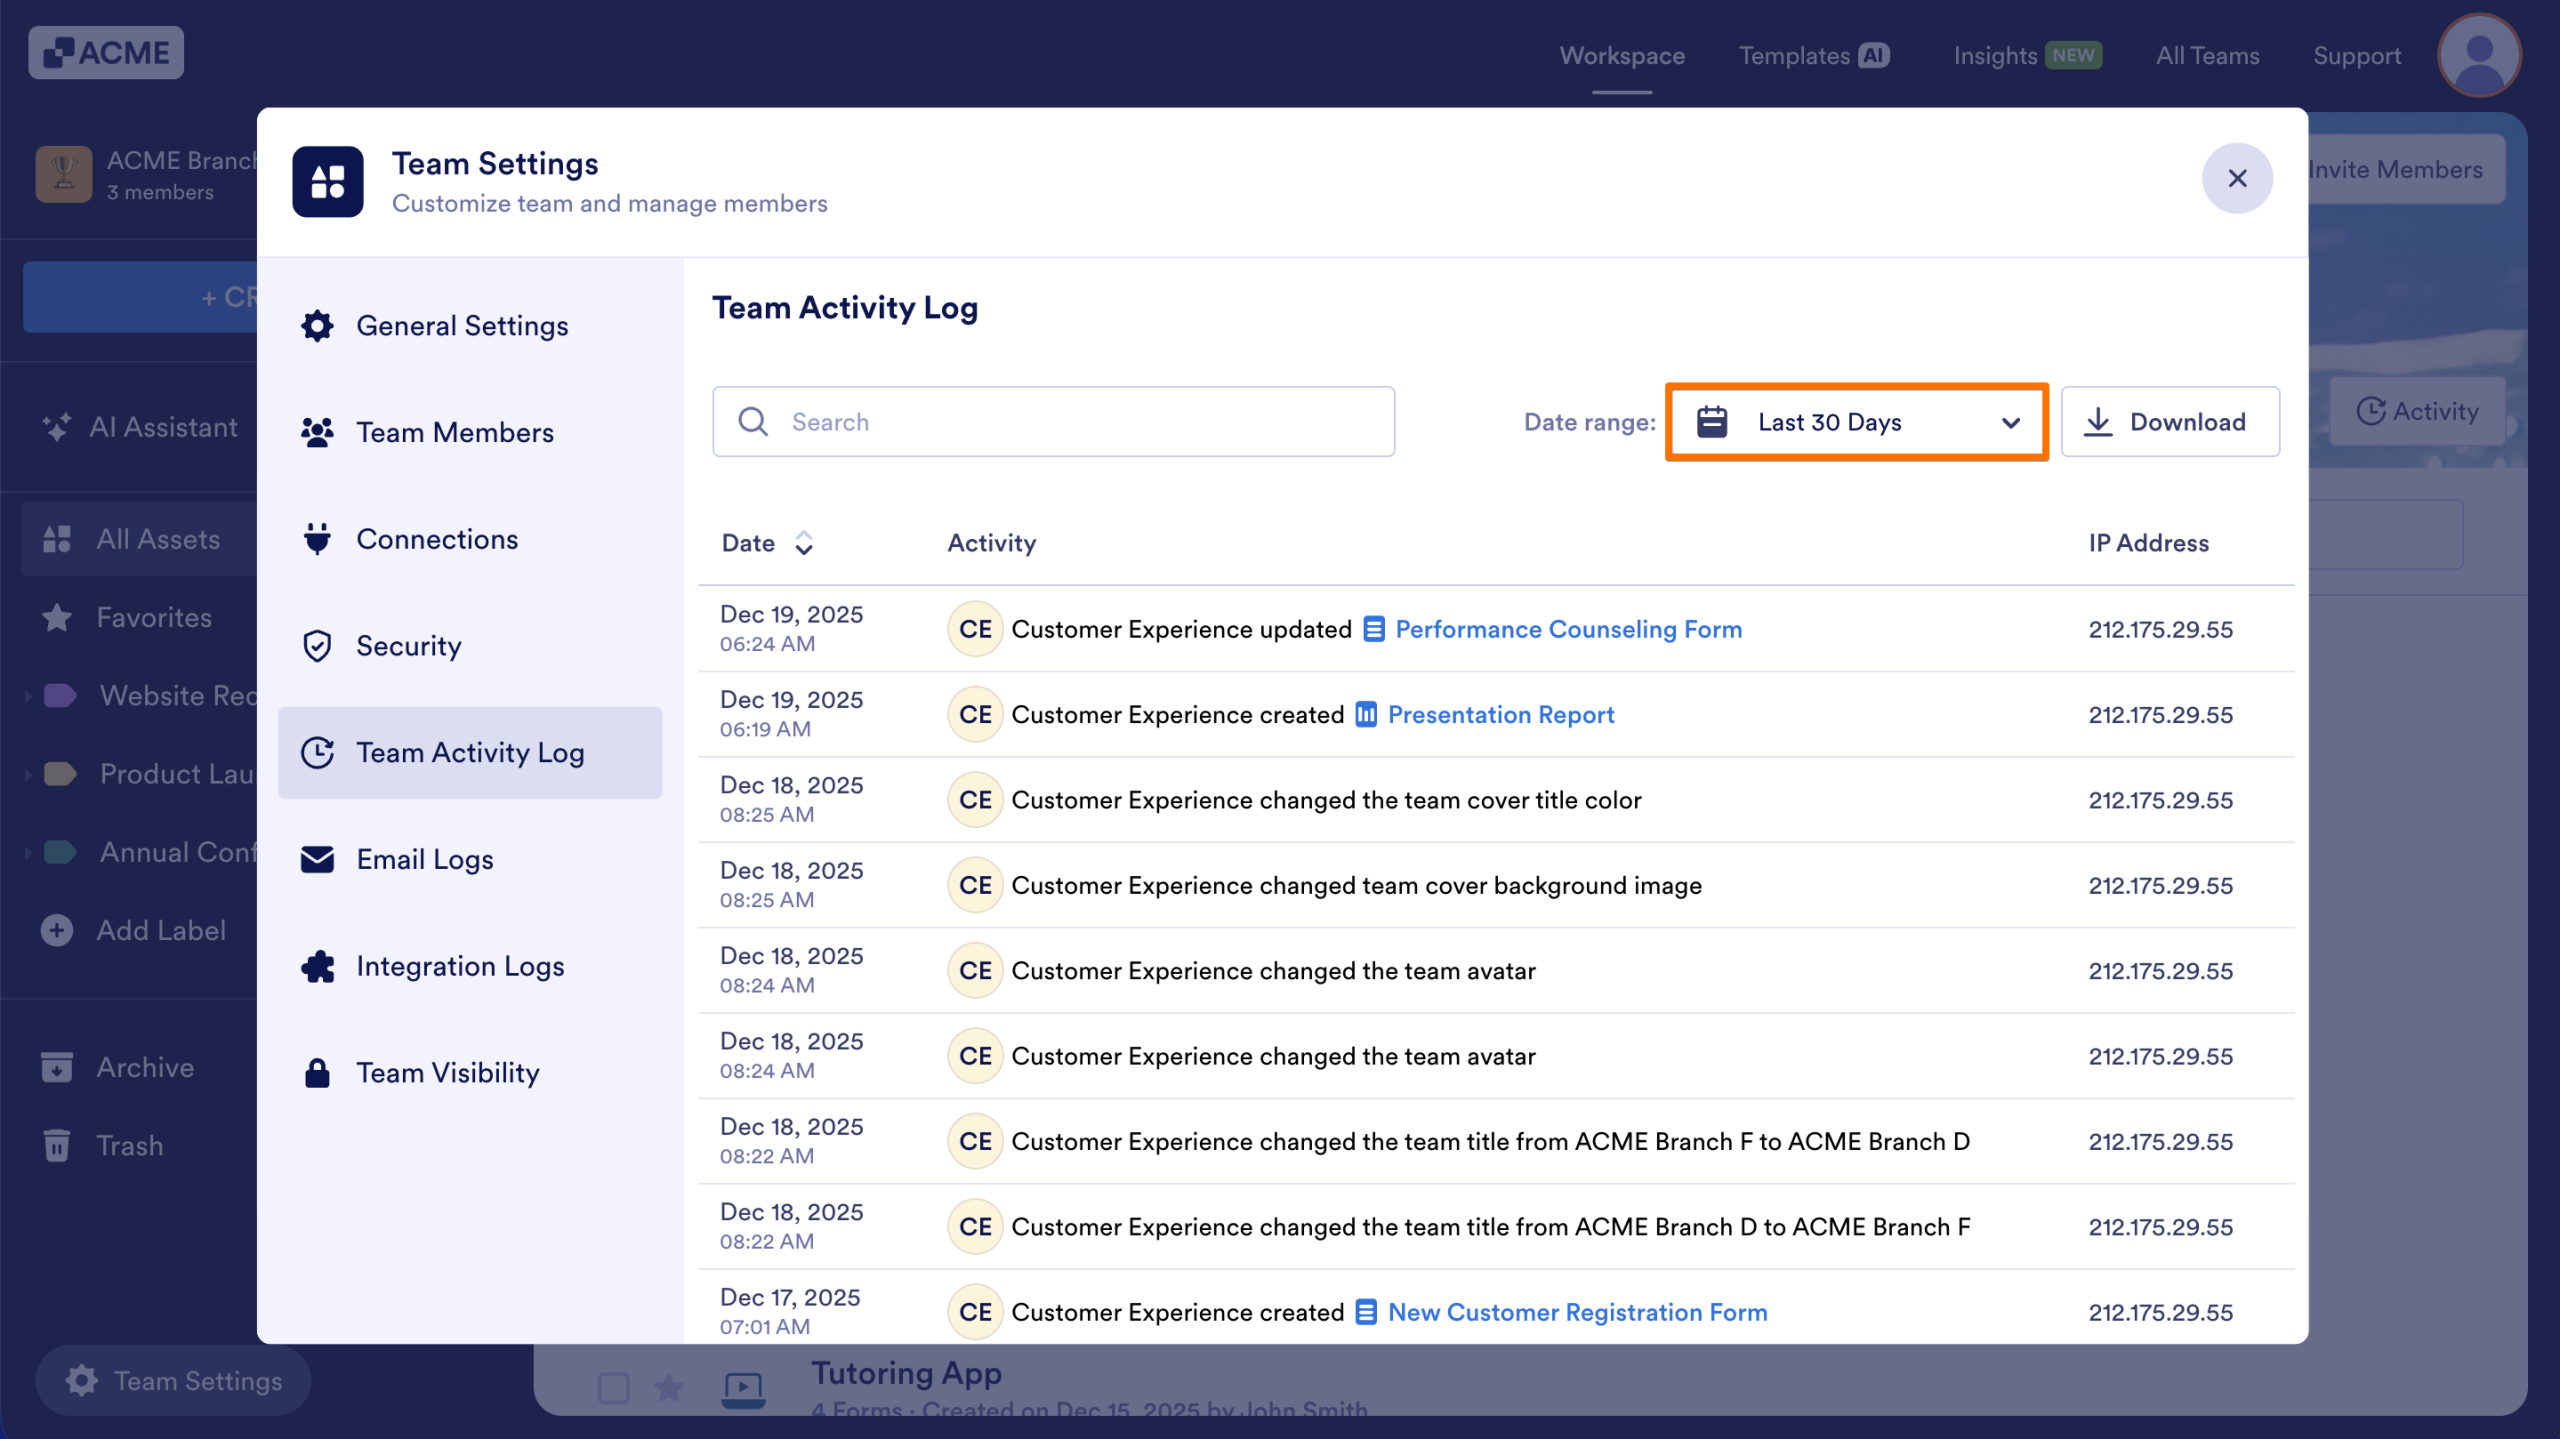Screen dimensions: 2560x1439
Task: Click the Integration Logs puzzle icon
Action: tap(316, 966)
